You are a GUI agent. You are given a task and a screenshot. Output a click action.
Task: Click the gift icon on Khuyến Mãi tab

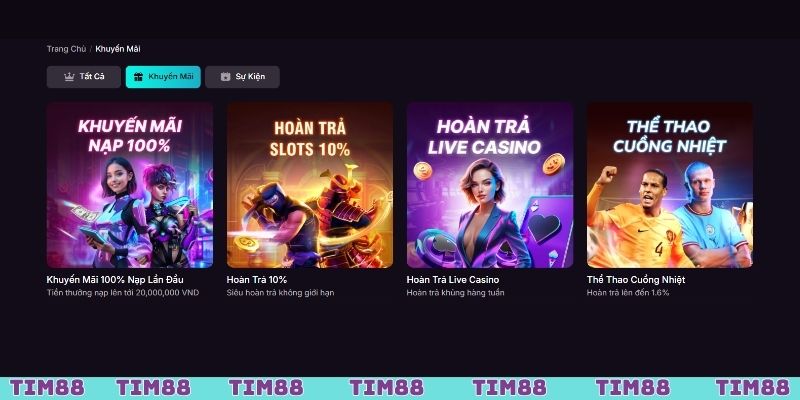click(138, 77)
